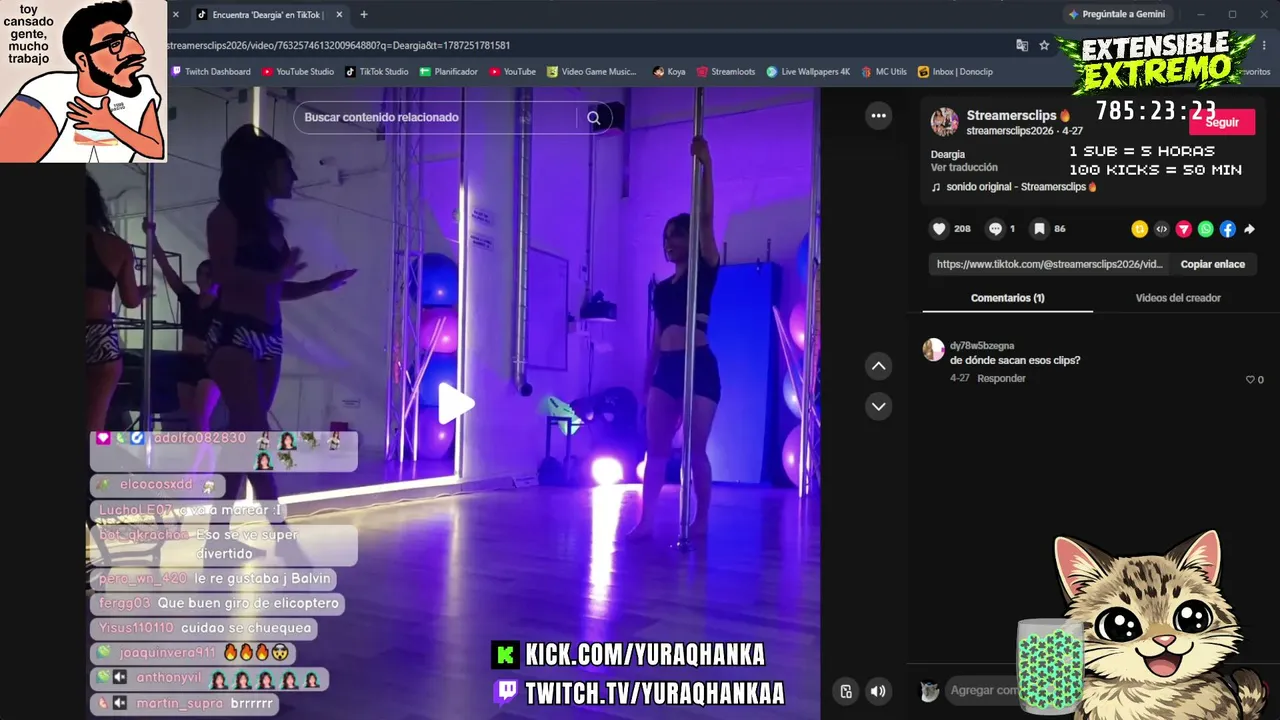Open the Koya bookmark
Screen dimensions: 1280x720
point(669,72)
